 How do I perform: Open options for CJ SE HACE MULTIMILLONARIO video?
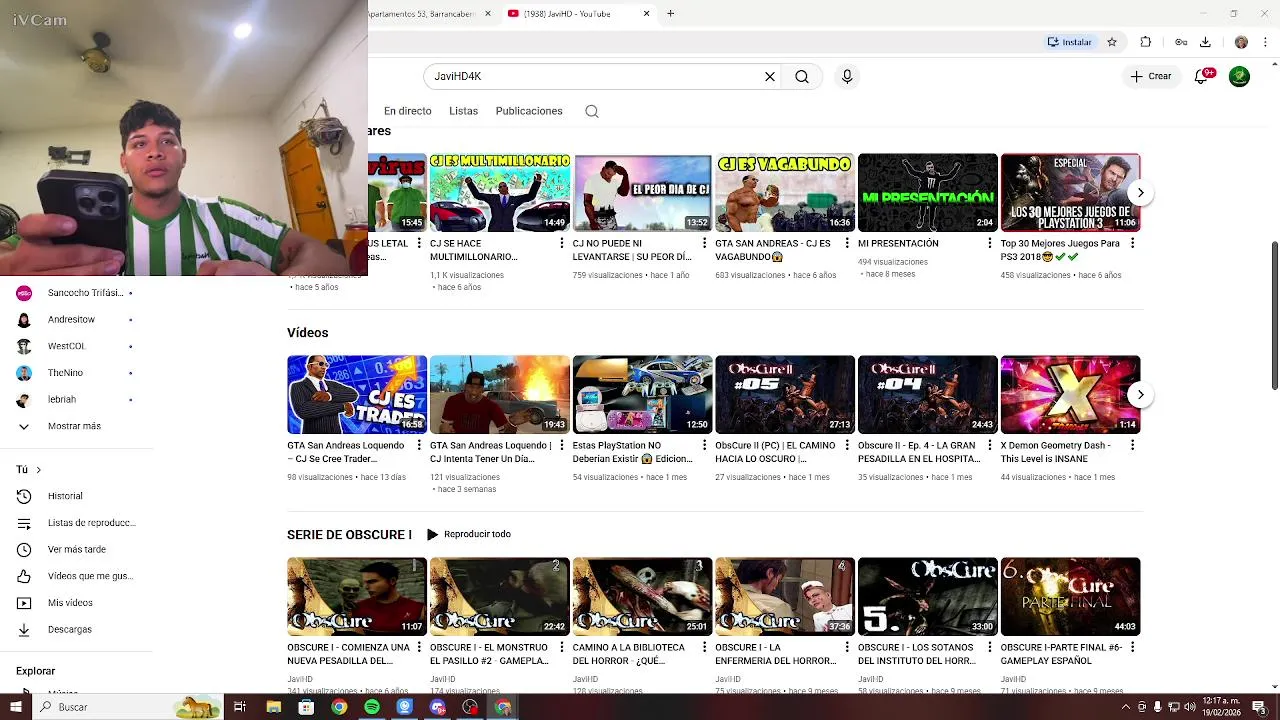click(562, 243)
